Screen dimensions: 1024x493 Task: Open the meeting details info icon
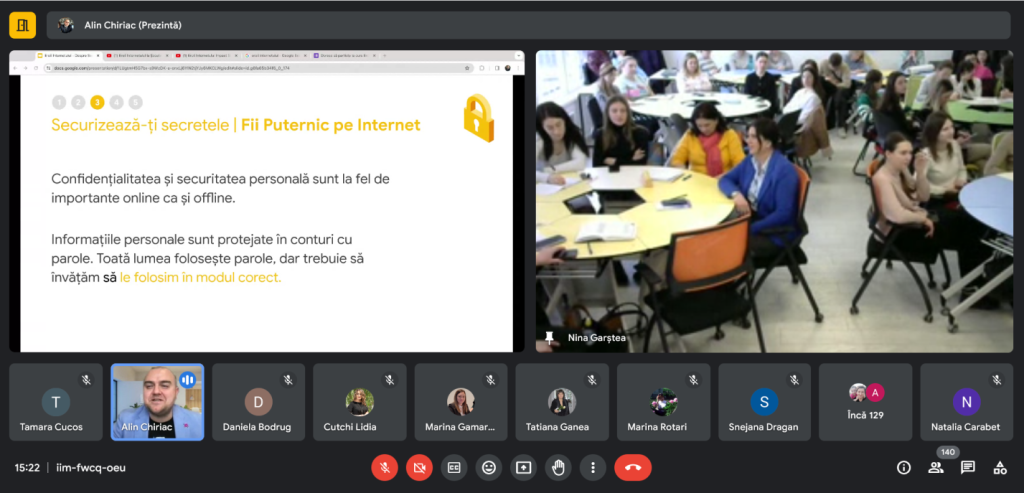coord(904,467)
